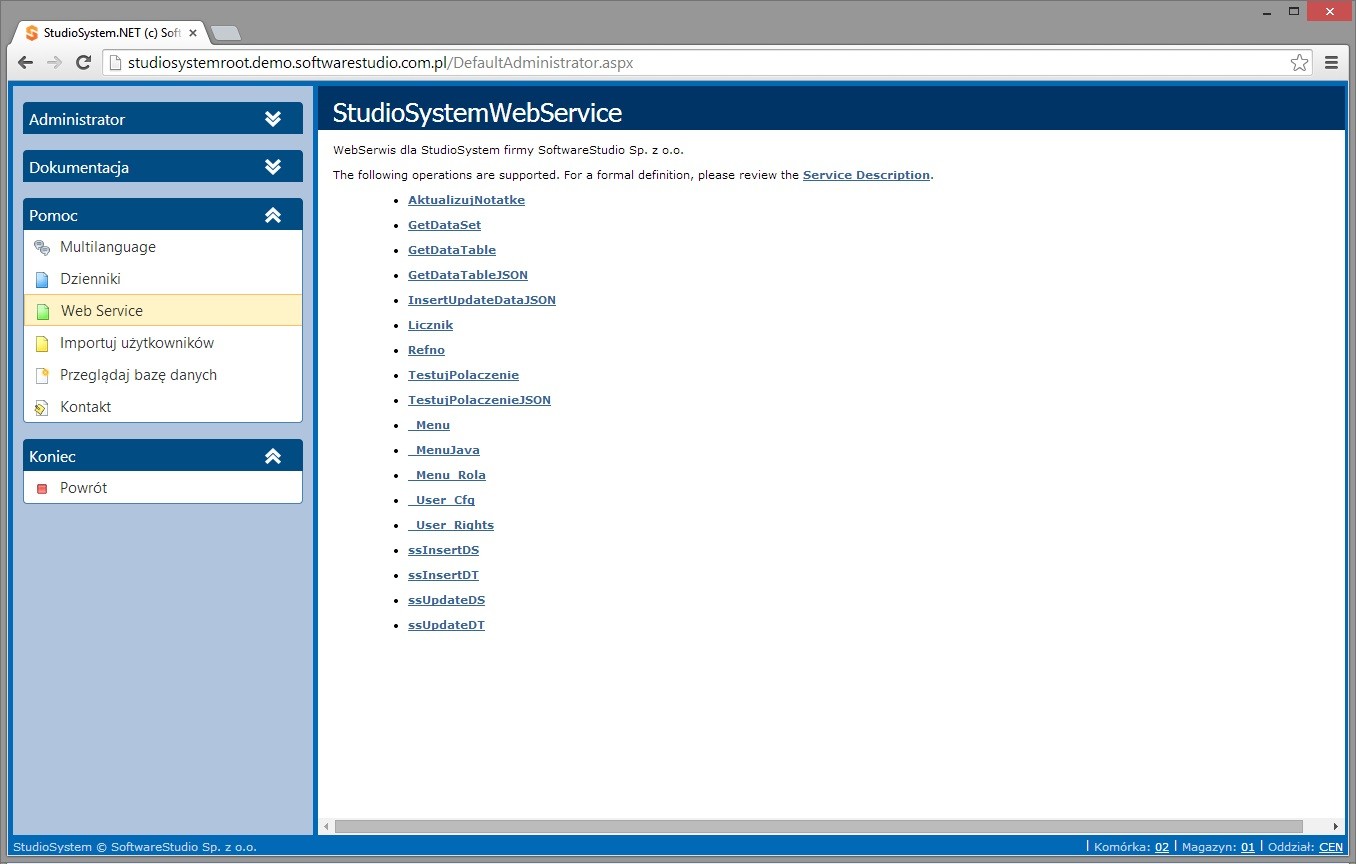Click the red Powrót icon
This screenshot has width=1356, height=864.
click(x=42, y=489)
